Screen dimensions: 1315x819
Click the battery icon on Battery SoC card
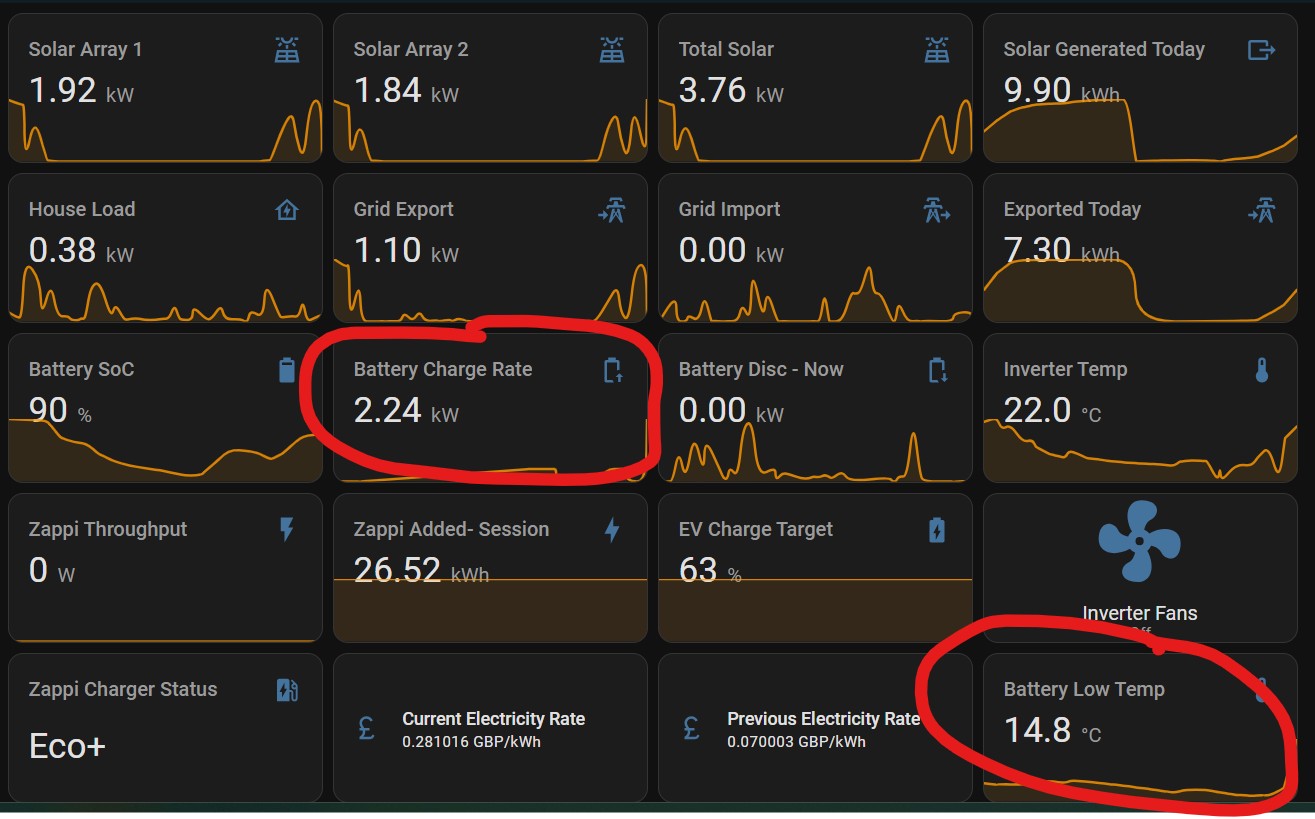pyautogui.click(x=287, y=370)
